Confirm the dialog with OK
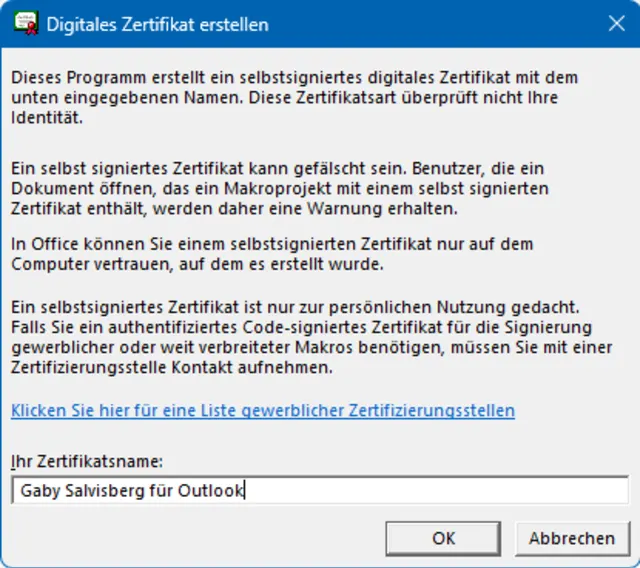Viewport: 640px width, 568px height. click(x=444, y=538)
